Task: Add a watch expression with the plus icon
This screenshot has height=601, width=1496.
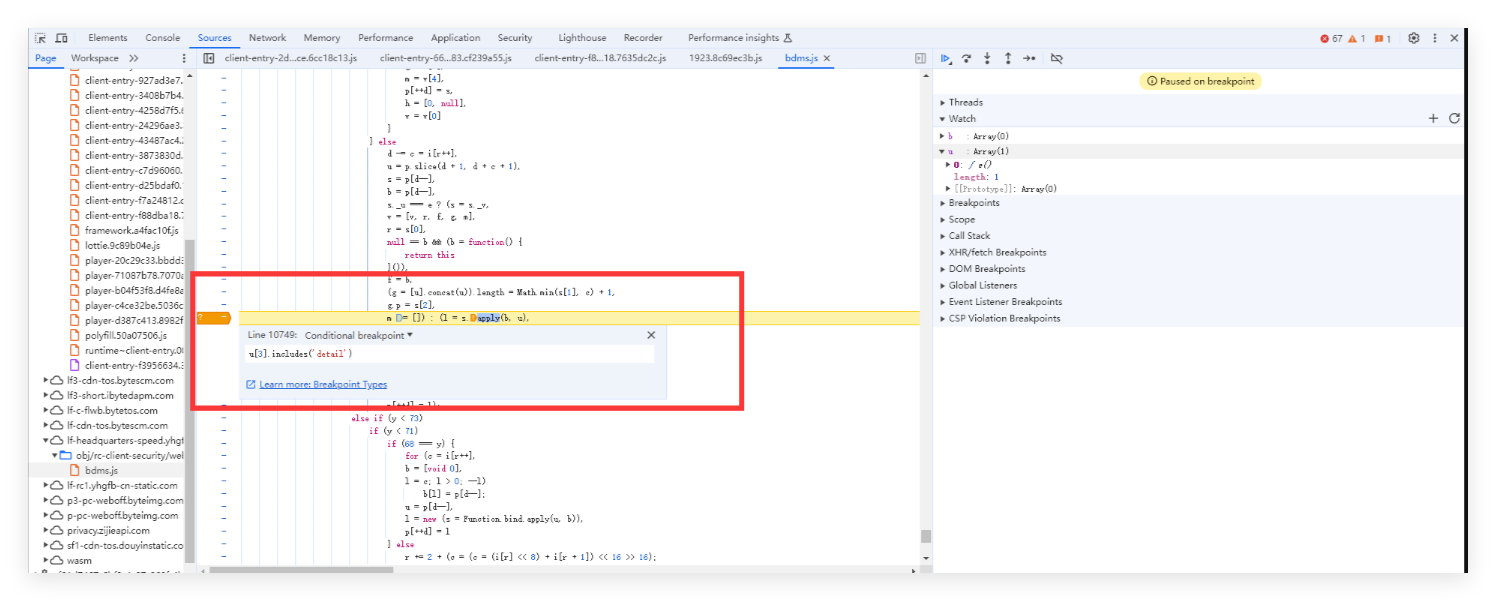Action: (x=1433, y=118)
